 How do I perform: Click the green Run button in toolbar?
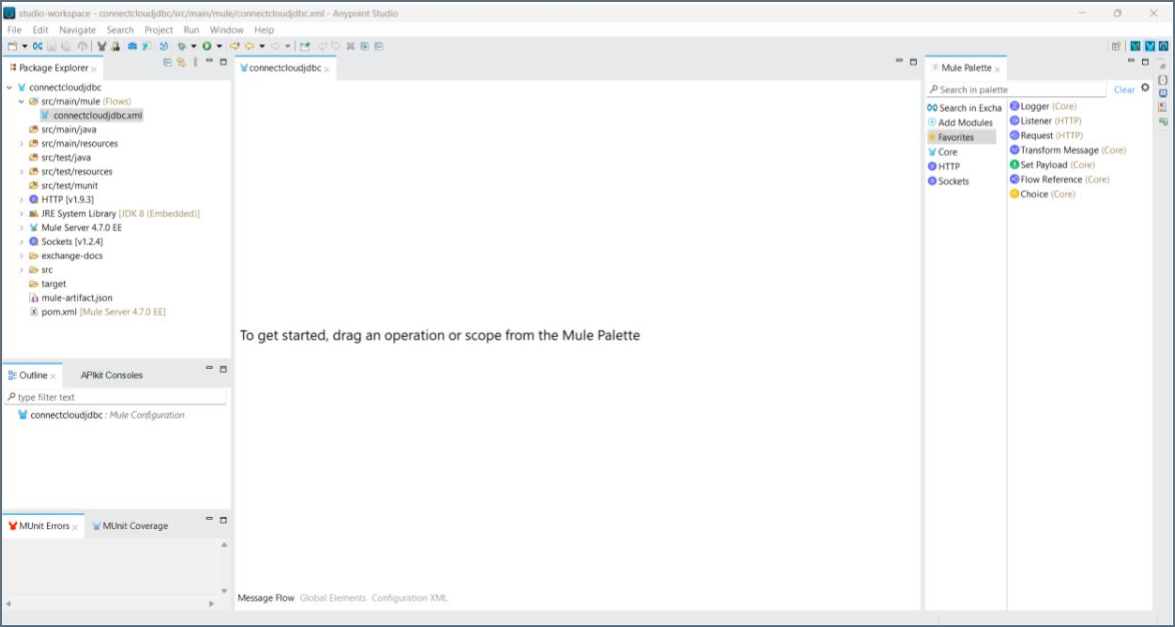(x=206, y=46)
